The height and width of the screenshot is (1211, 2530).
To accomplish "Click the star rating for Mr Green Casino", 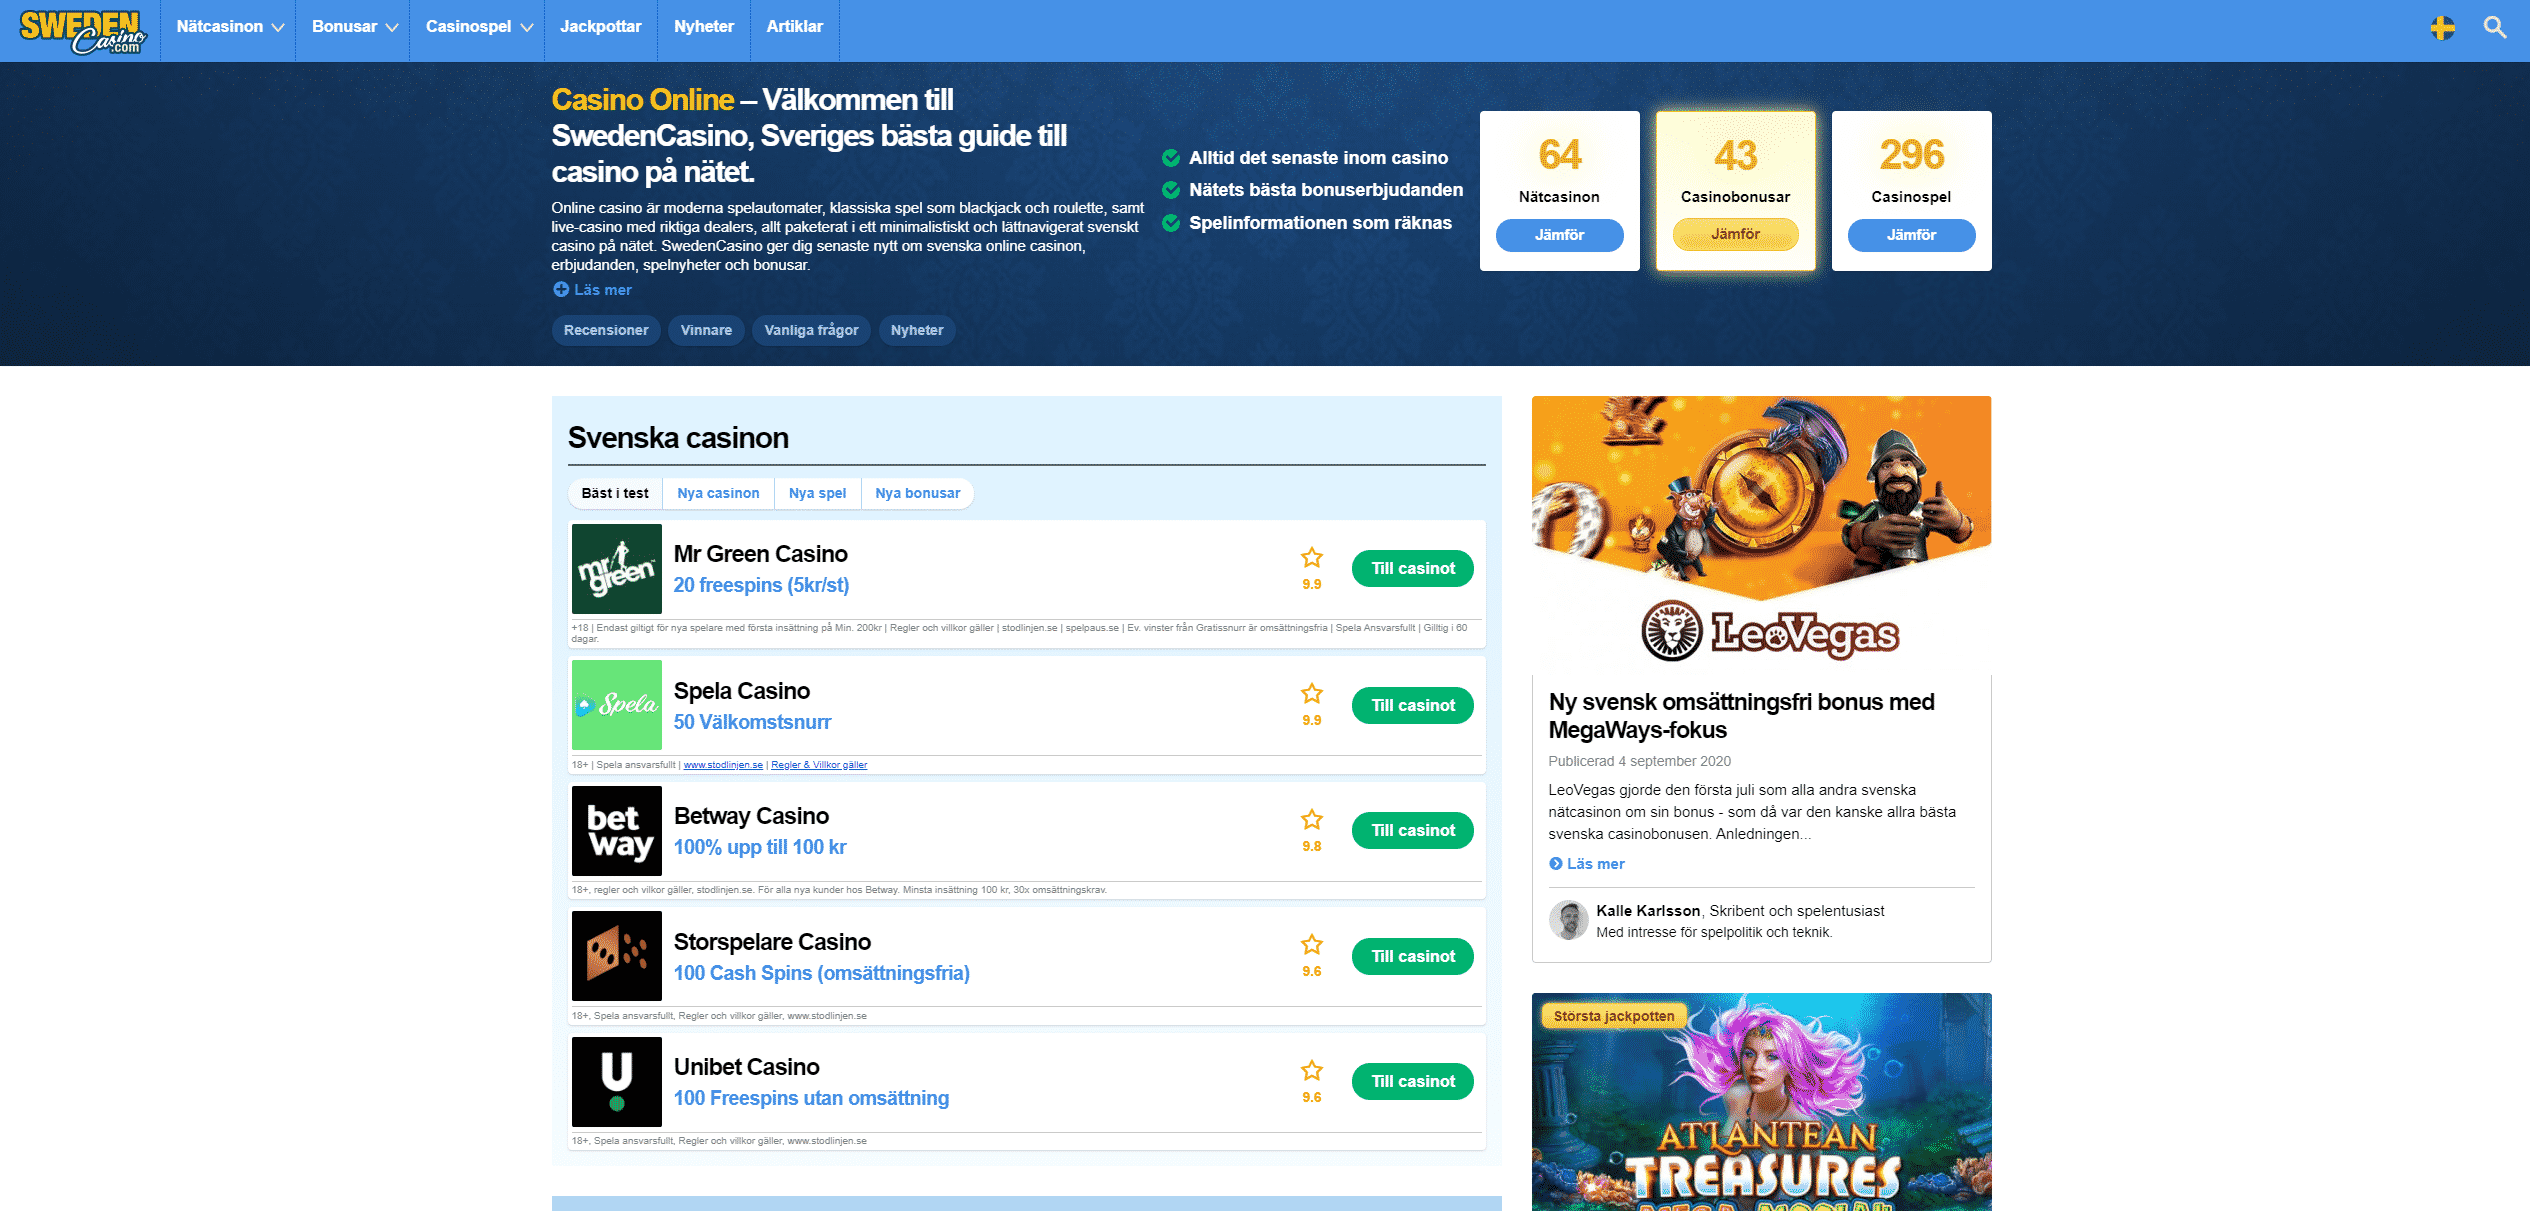I will [1312, 558].
